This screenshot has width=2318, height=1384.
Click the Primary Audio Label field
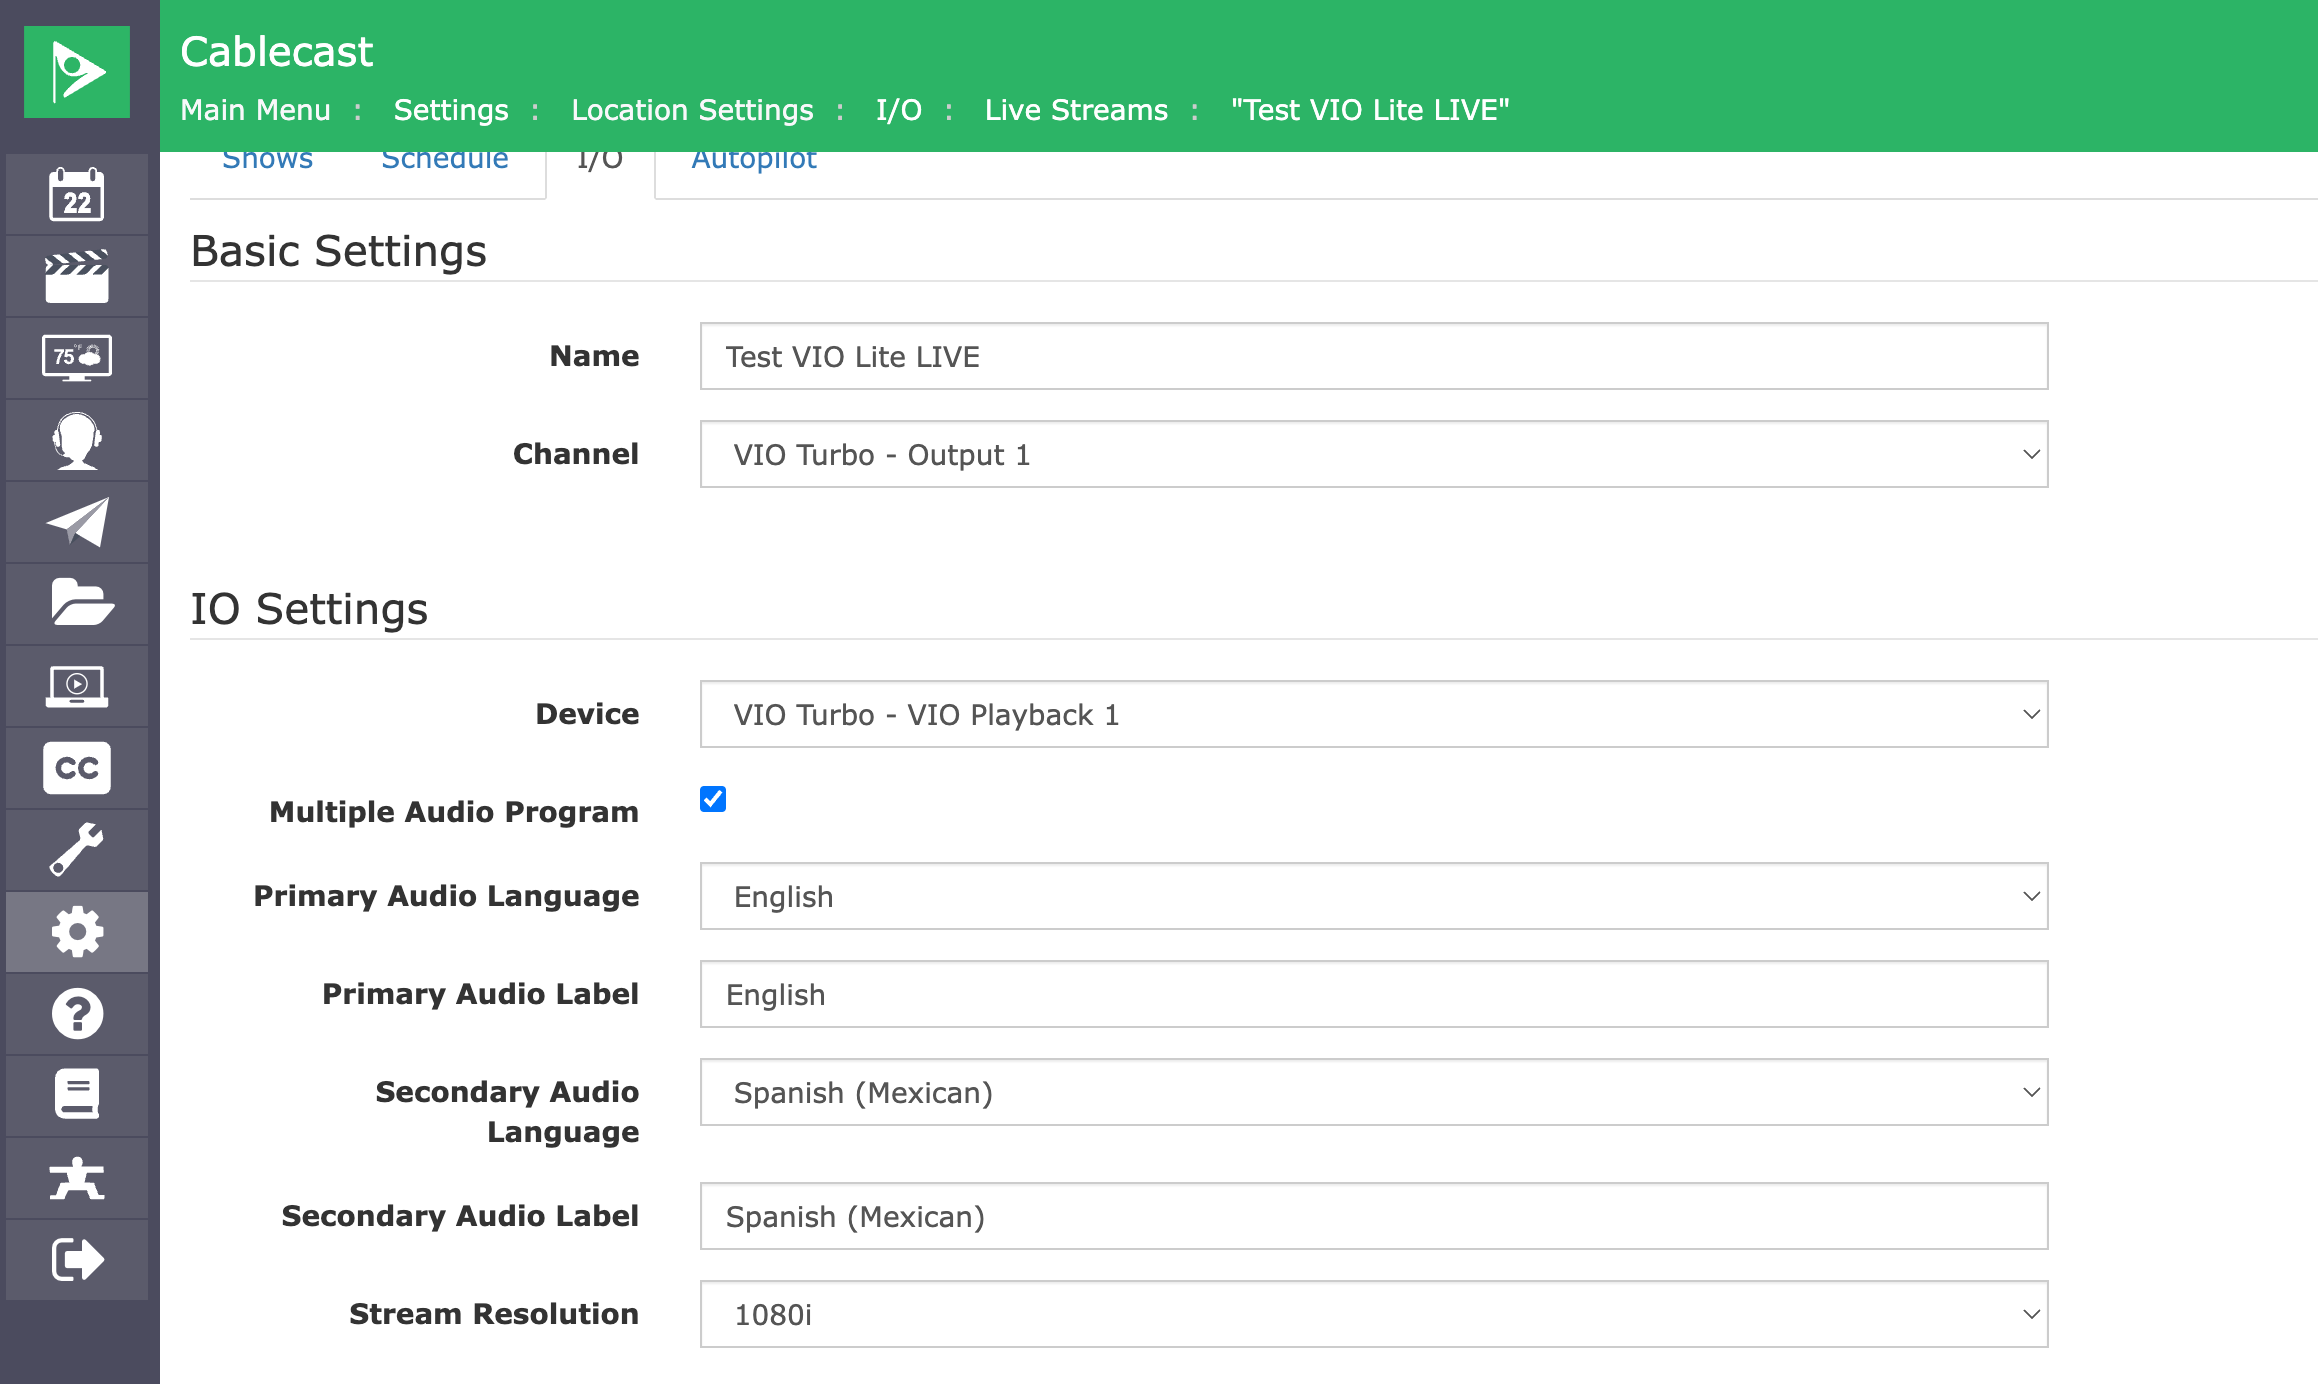tap(1374, 994)
